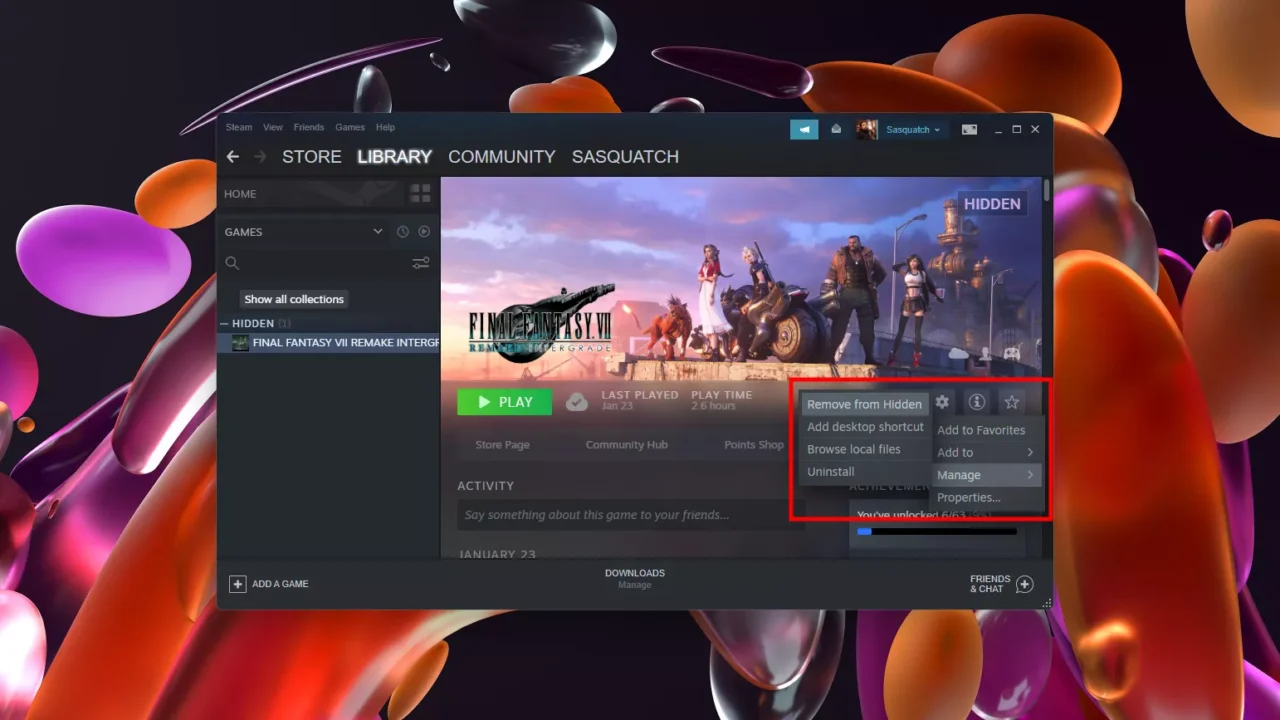Click PLAY TIME 2.6 hours text
Image resolution: width=1280 pixels, height=720 pixels.
[722, 401]
